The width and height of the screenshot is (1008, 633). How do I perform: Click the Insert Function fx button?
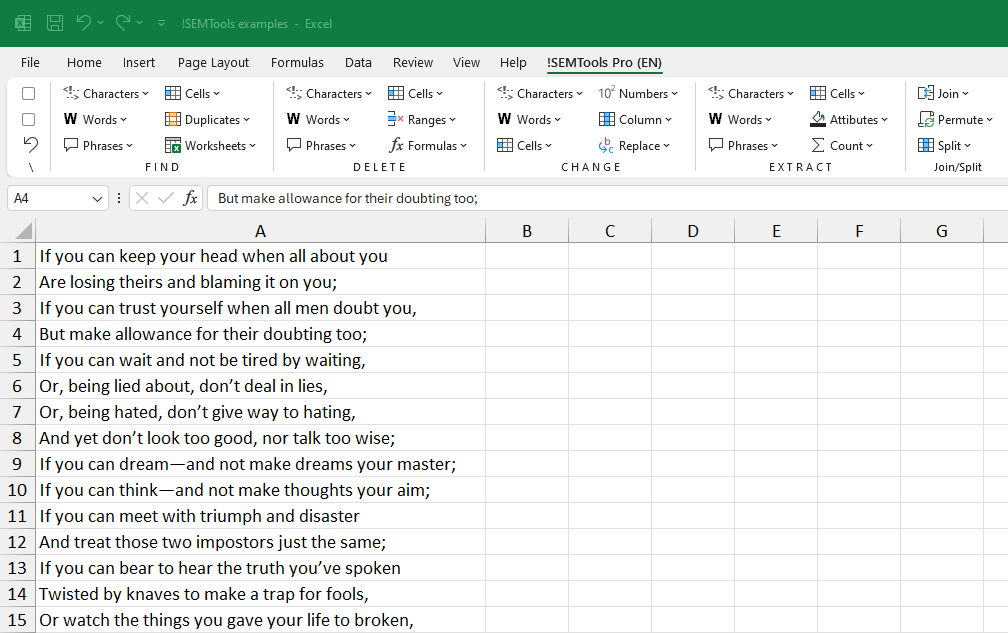(190, 198)
